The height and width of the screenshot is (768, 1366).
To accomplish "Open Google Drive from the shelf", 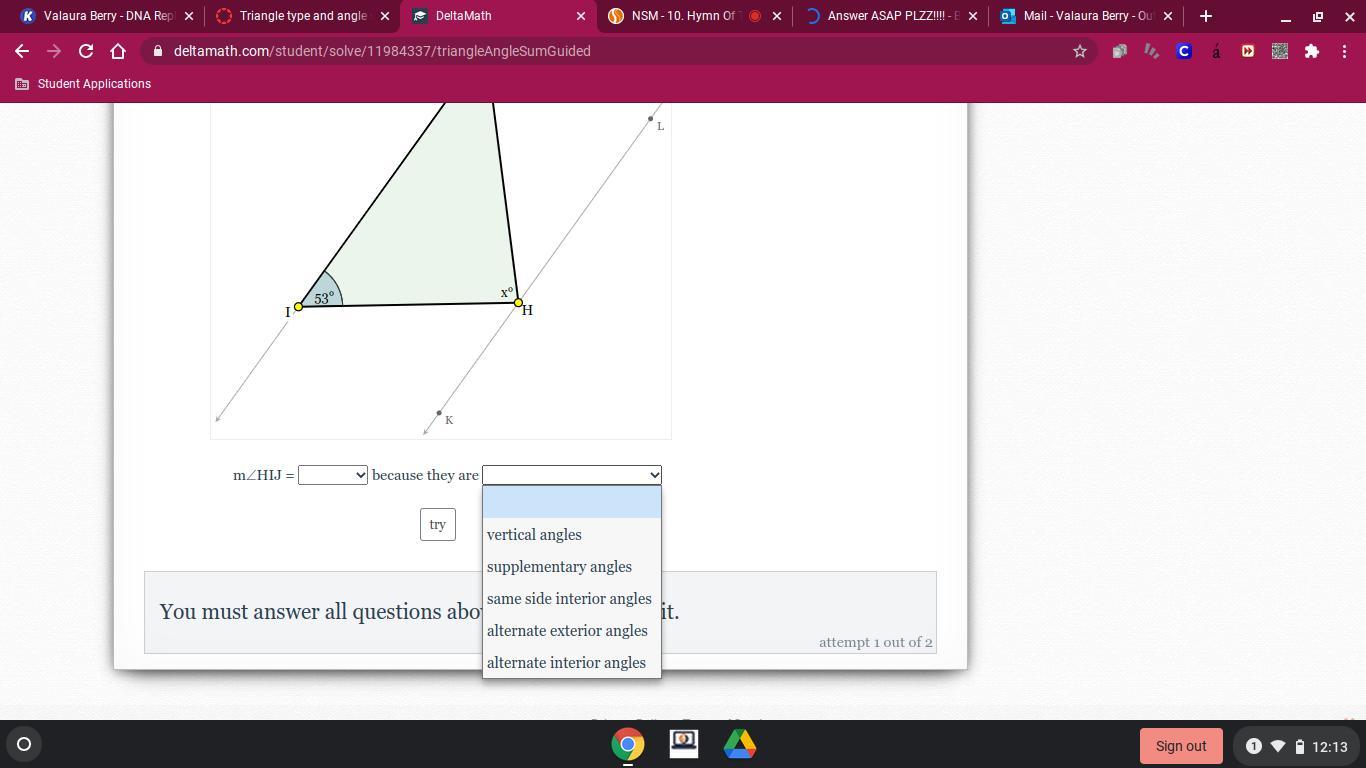I will [740, 745].
